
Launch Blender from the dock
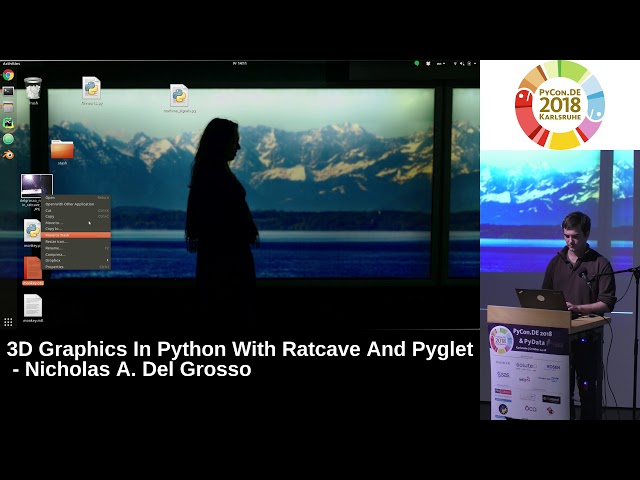coord(8,155)
